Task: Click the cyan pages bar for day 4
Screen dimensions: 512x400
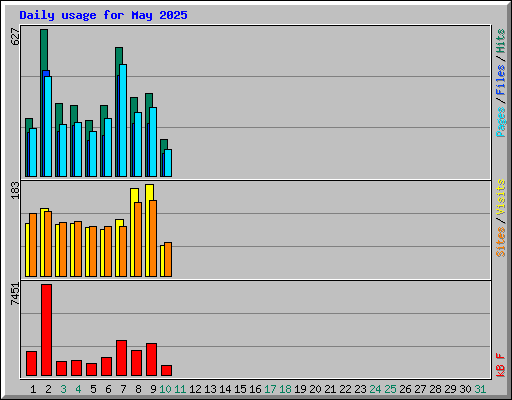Action: tap(78, 149)
